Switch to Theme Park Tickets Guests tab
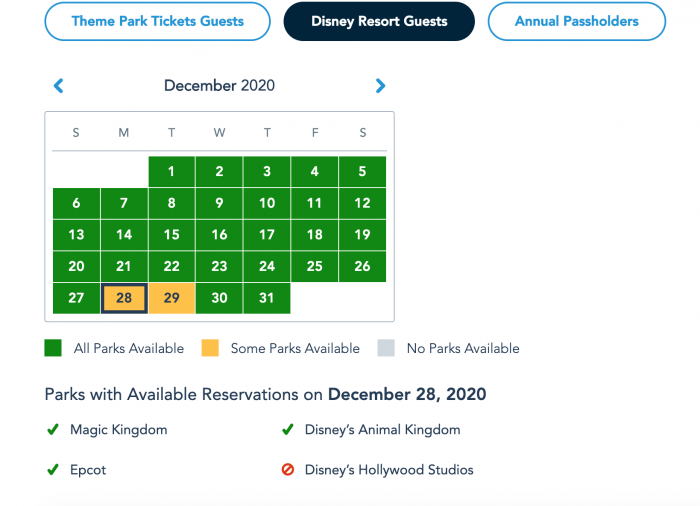This screenshot has width=700, height=506. 158,21
